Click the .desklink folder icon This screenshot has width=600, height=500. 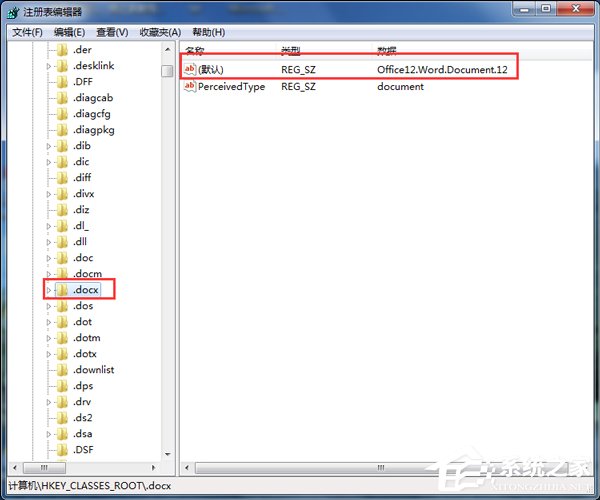[x=62, y=66]
